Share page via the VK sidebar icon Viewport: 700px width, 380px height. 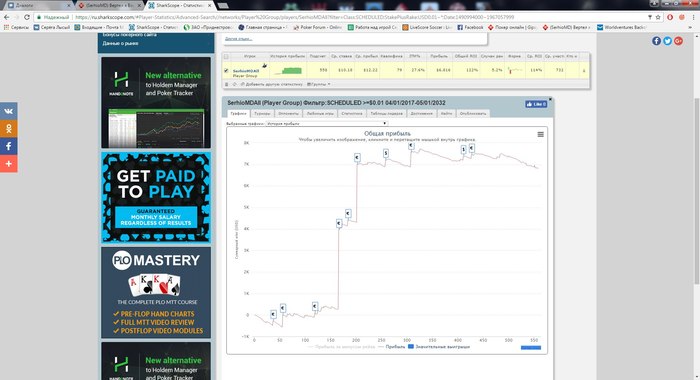point(8,111)
